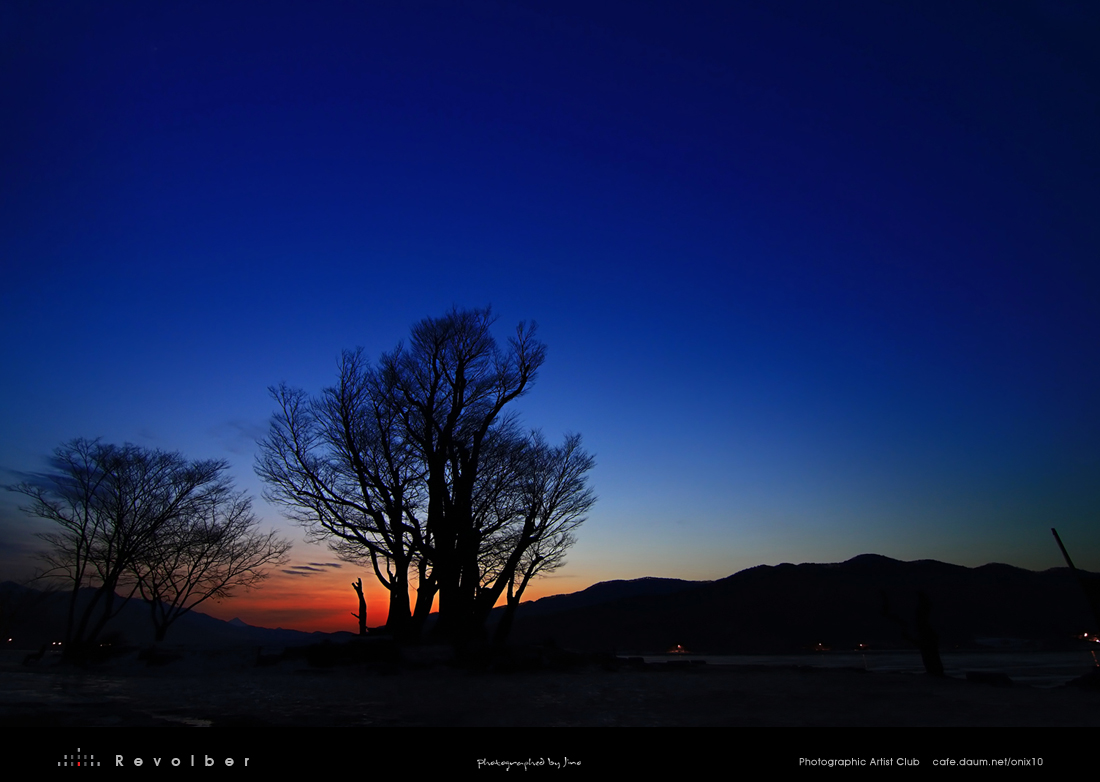Select the Photographic Artist Club text
Image resolution: width=1100 pixels, height=782 pixels.
(859, 762)
